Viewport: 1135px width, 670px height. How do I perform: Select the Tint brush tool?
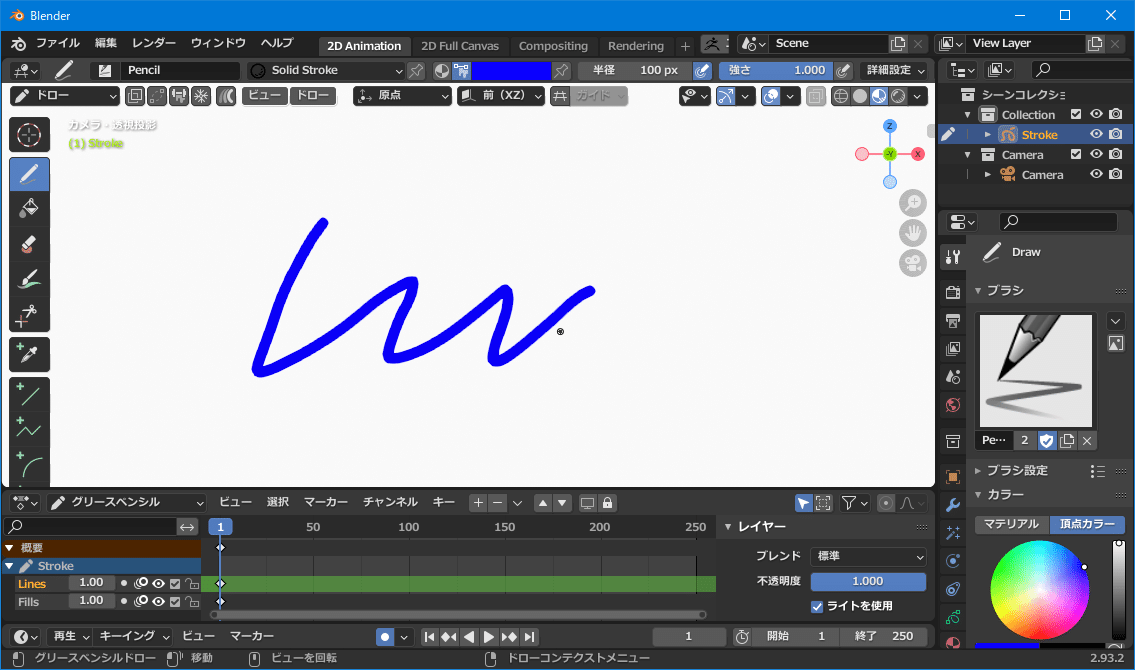tap(29, 279)
